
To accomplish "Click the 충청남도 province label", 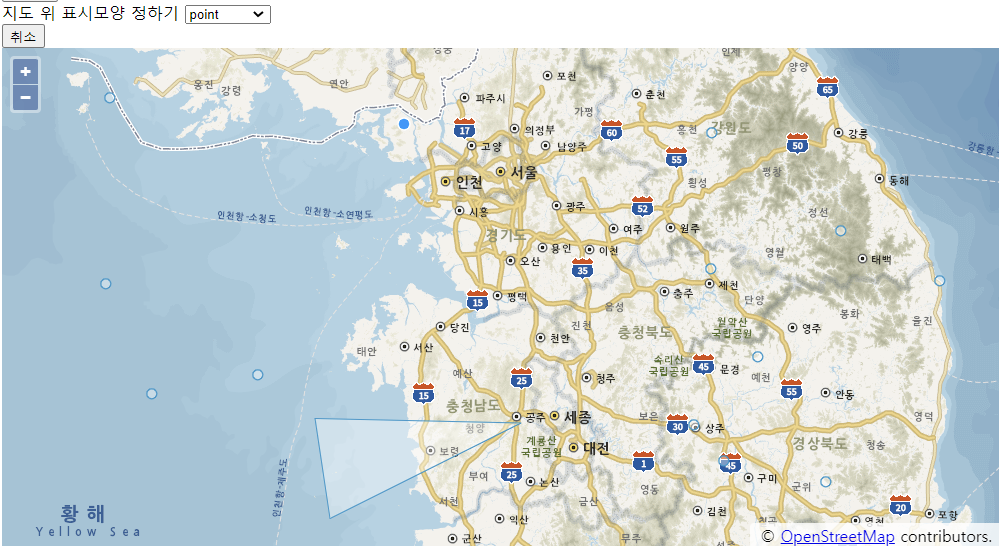I will point(473,406).
